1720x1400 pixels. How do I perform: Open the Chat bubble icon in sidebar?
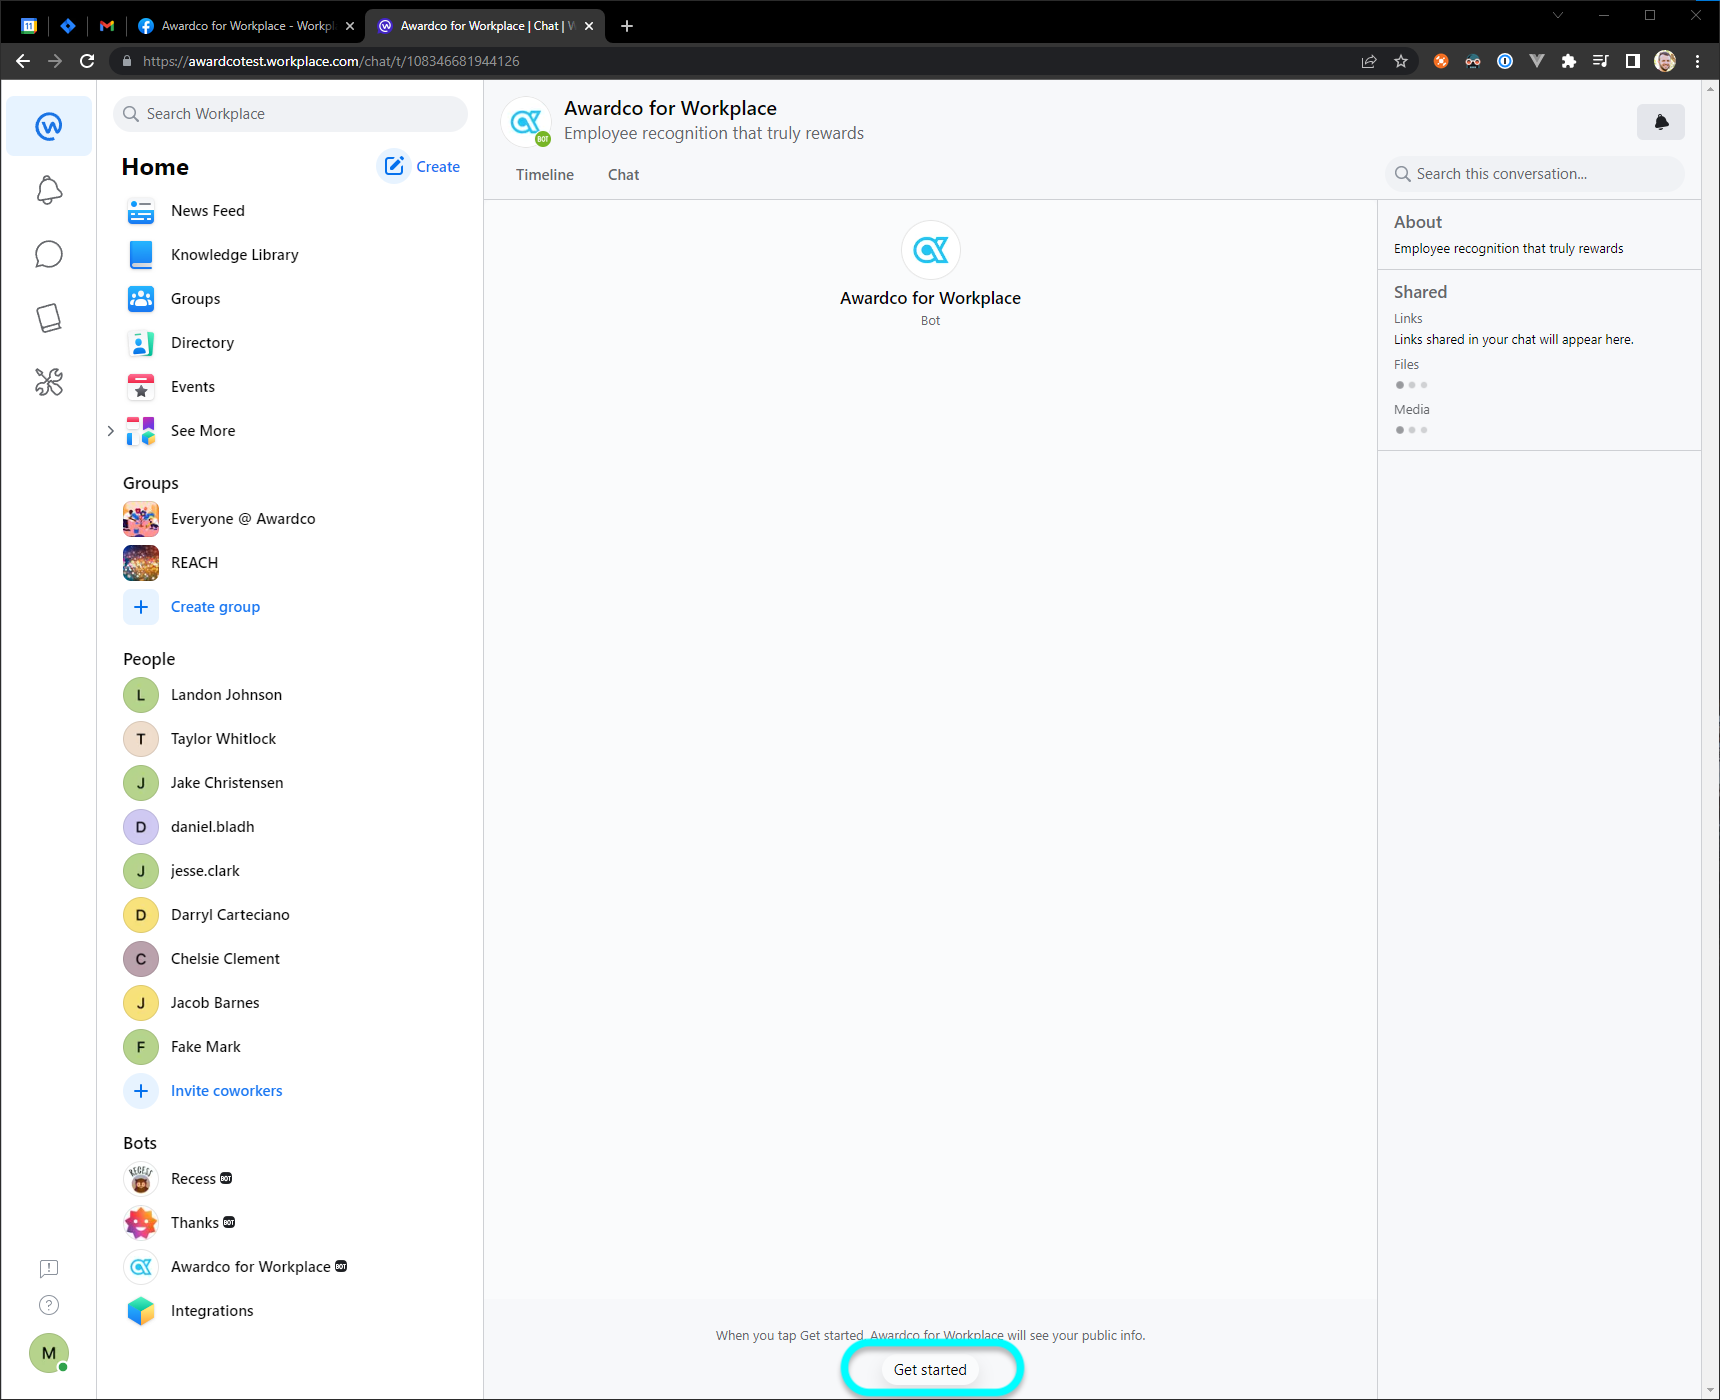[x=49, y=254]
